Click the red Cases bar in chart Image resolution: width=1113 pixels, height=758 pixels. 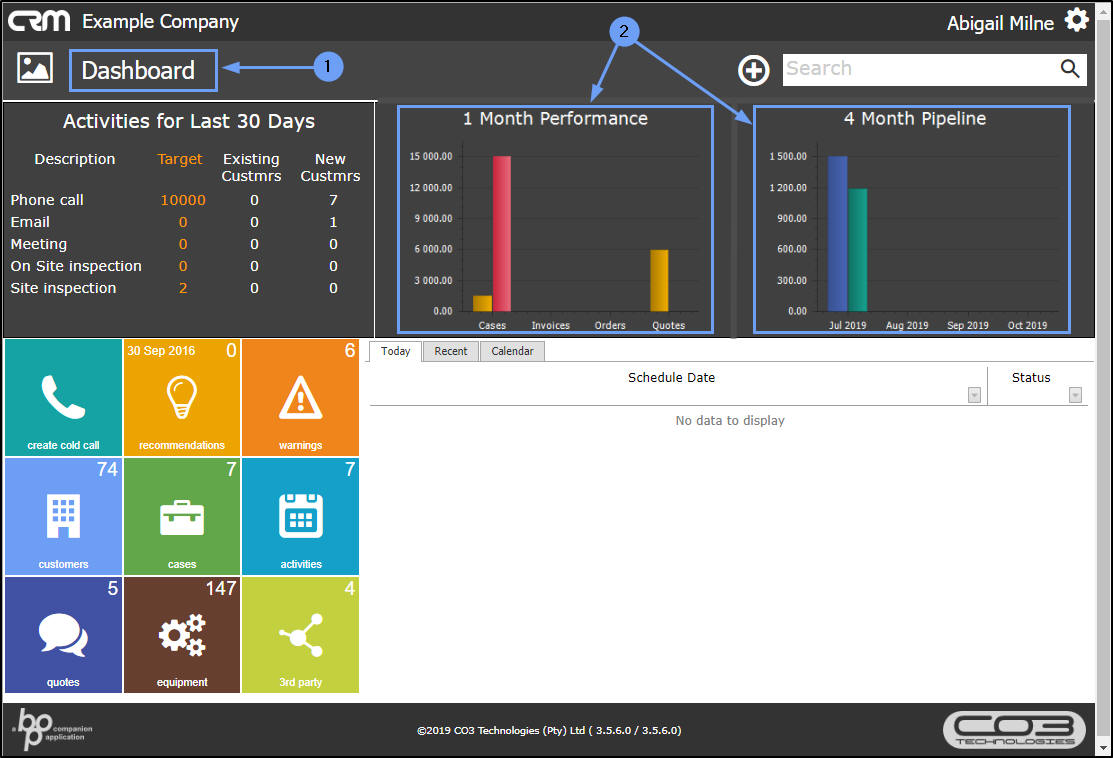coord(502,234)
